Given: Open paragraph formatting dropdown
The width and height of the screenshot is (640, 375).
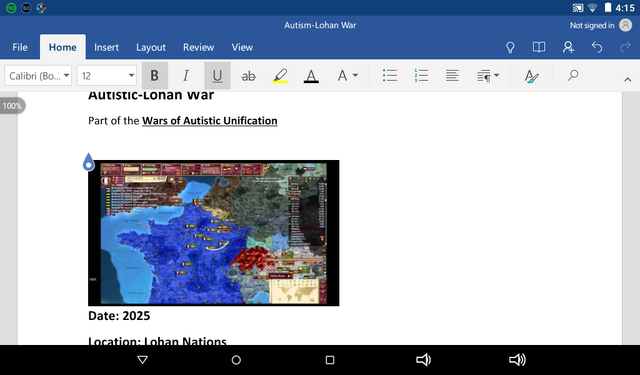Looking at the screenshot, I should pyautogui.click(x=488, y=75).
